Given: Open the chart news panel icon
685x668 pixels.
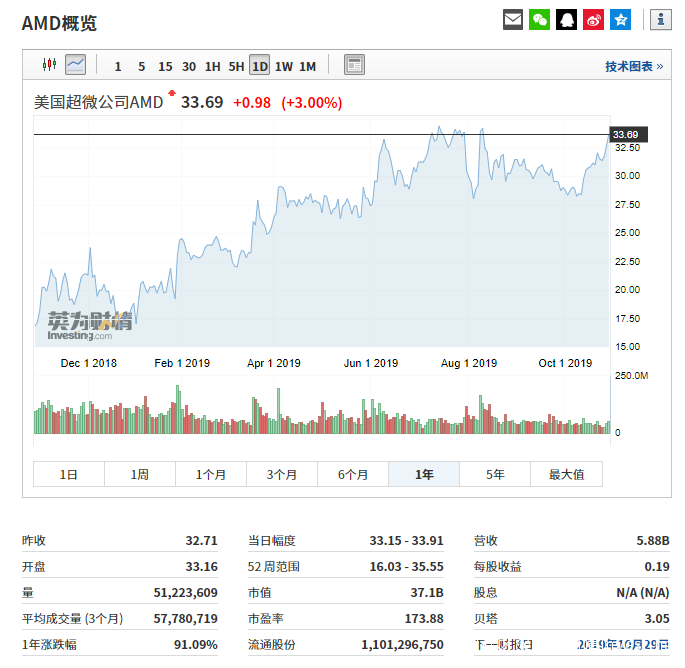Looking at the screenshot, I should (x=354, y=65).
